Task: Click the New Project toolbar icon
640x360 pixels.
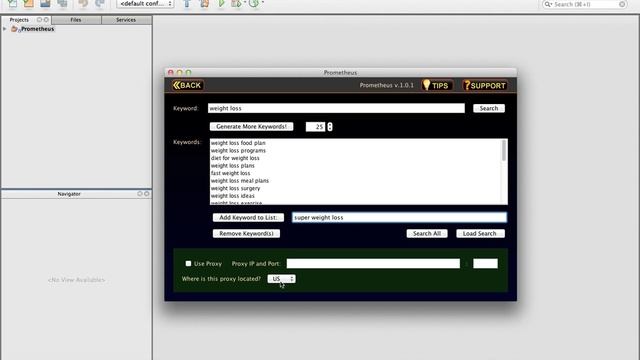Action: click(x=29, y=4)
